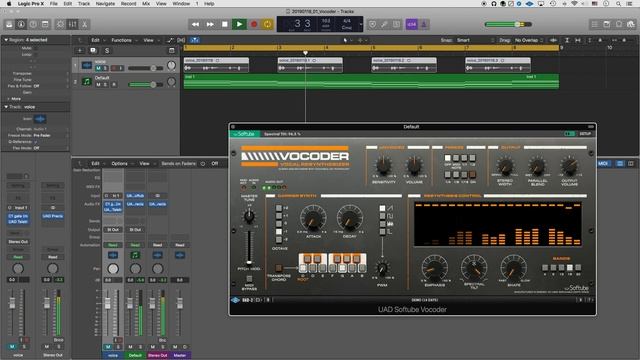The image size is (640, 360).
Task: Click the MIDI button right of plugin window
Action: click(x=603, y=163)
